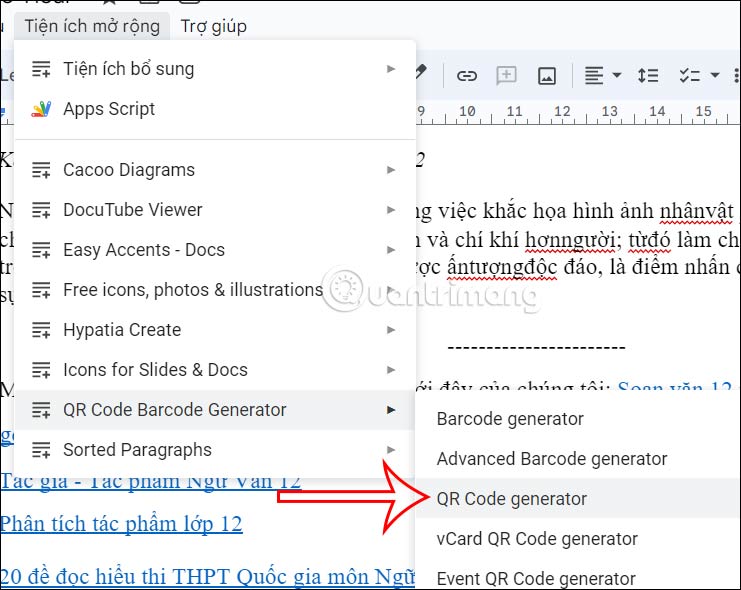This screenshot has width=741, height=590.
Task: Open the Tác giả - Tác phẩm Ngữ Văn 12 link
Action: pos(150,482)
